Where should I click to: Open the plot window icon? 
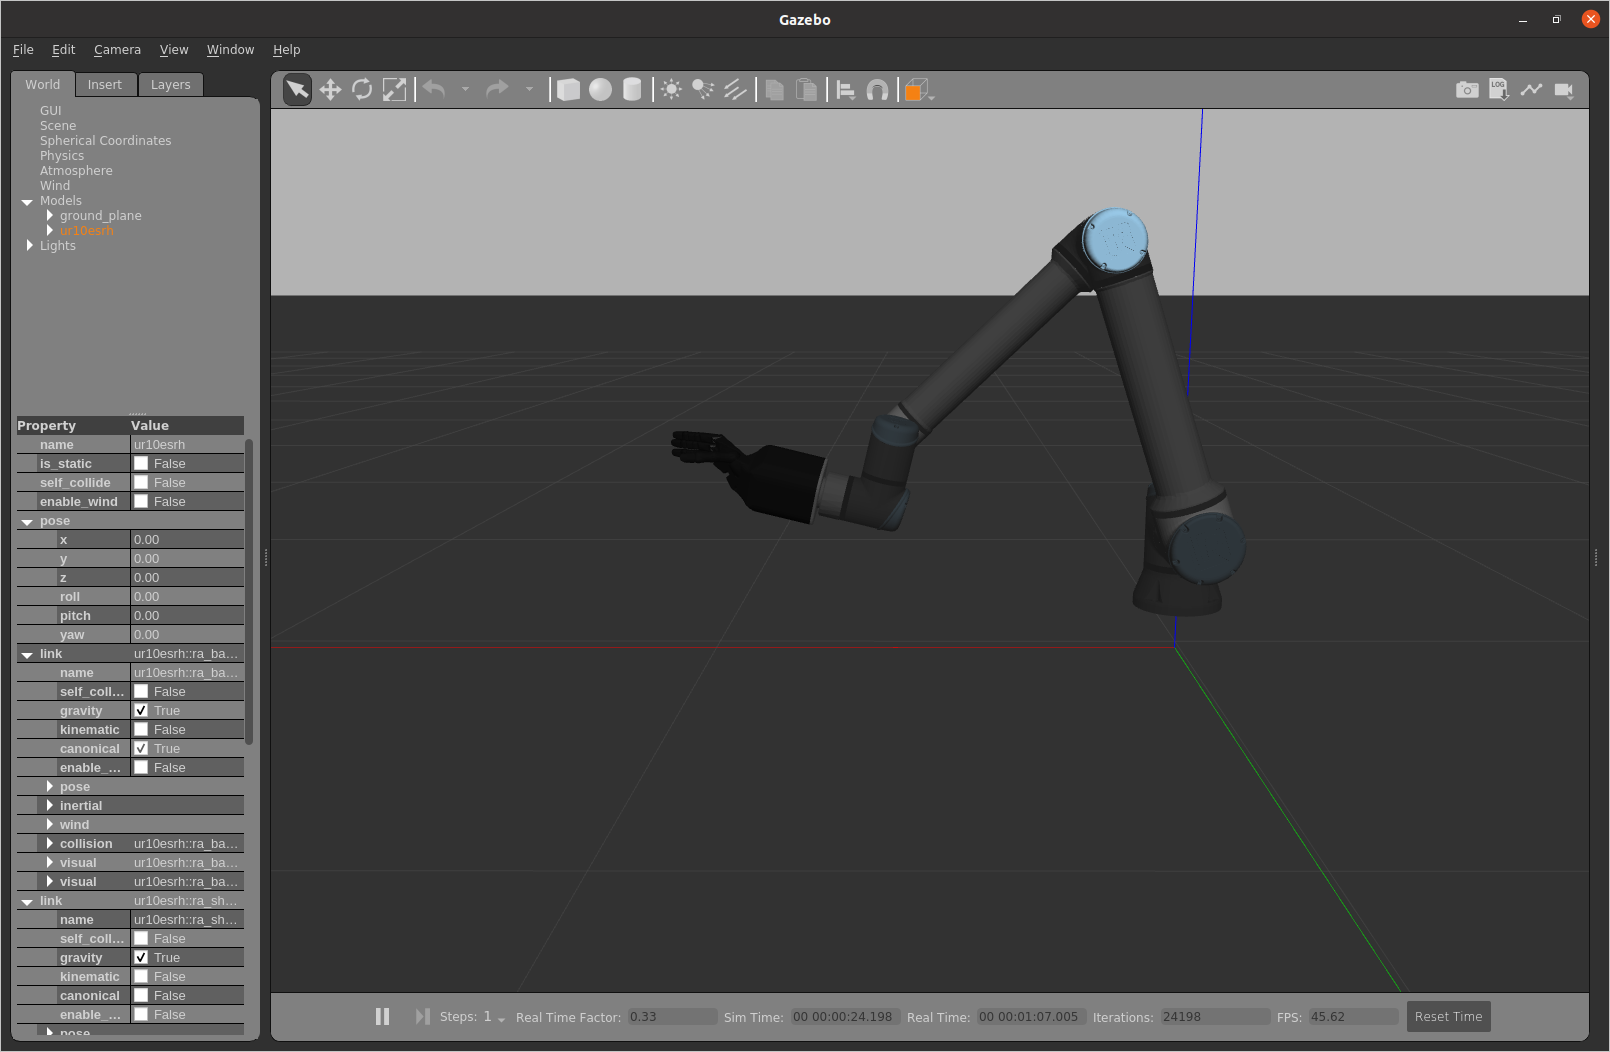click(x=1531, y=90)
